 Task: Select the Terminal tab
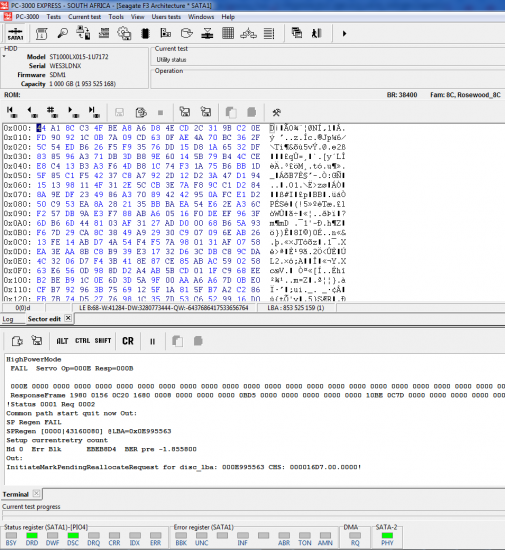point(15,494)
